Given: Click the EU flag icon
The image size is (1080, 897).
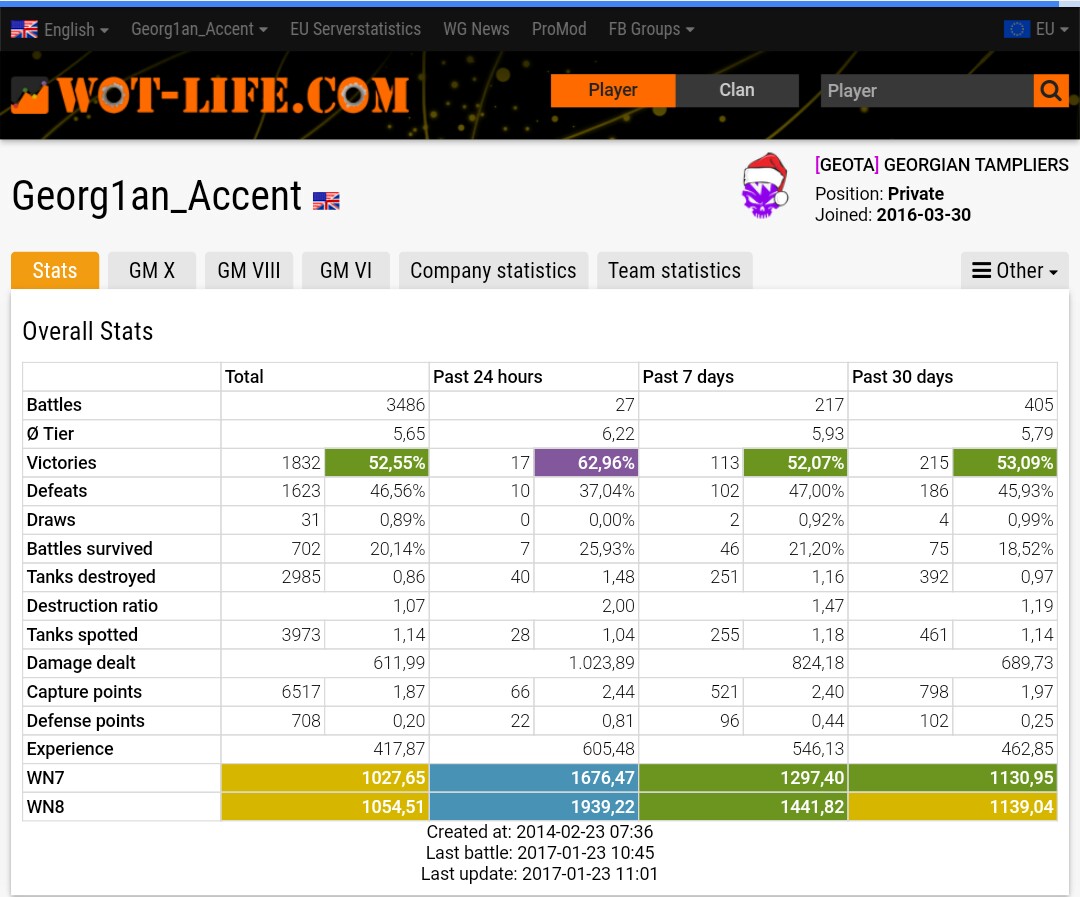Looking at the screenshot, I should coord(1017,29).
